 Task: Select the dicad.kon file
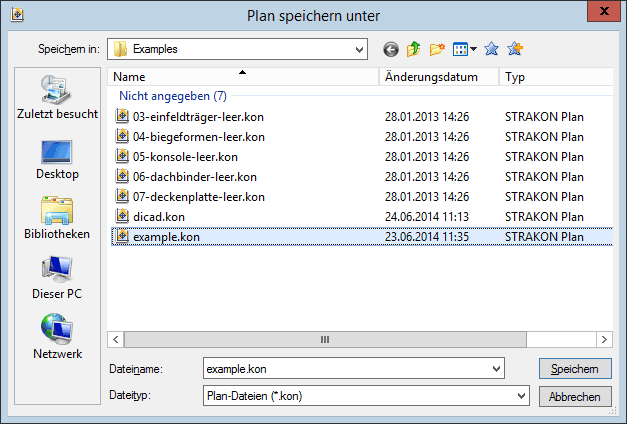point(158,216)
